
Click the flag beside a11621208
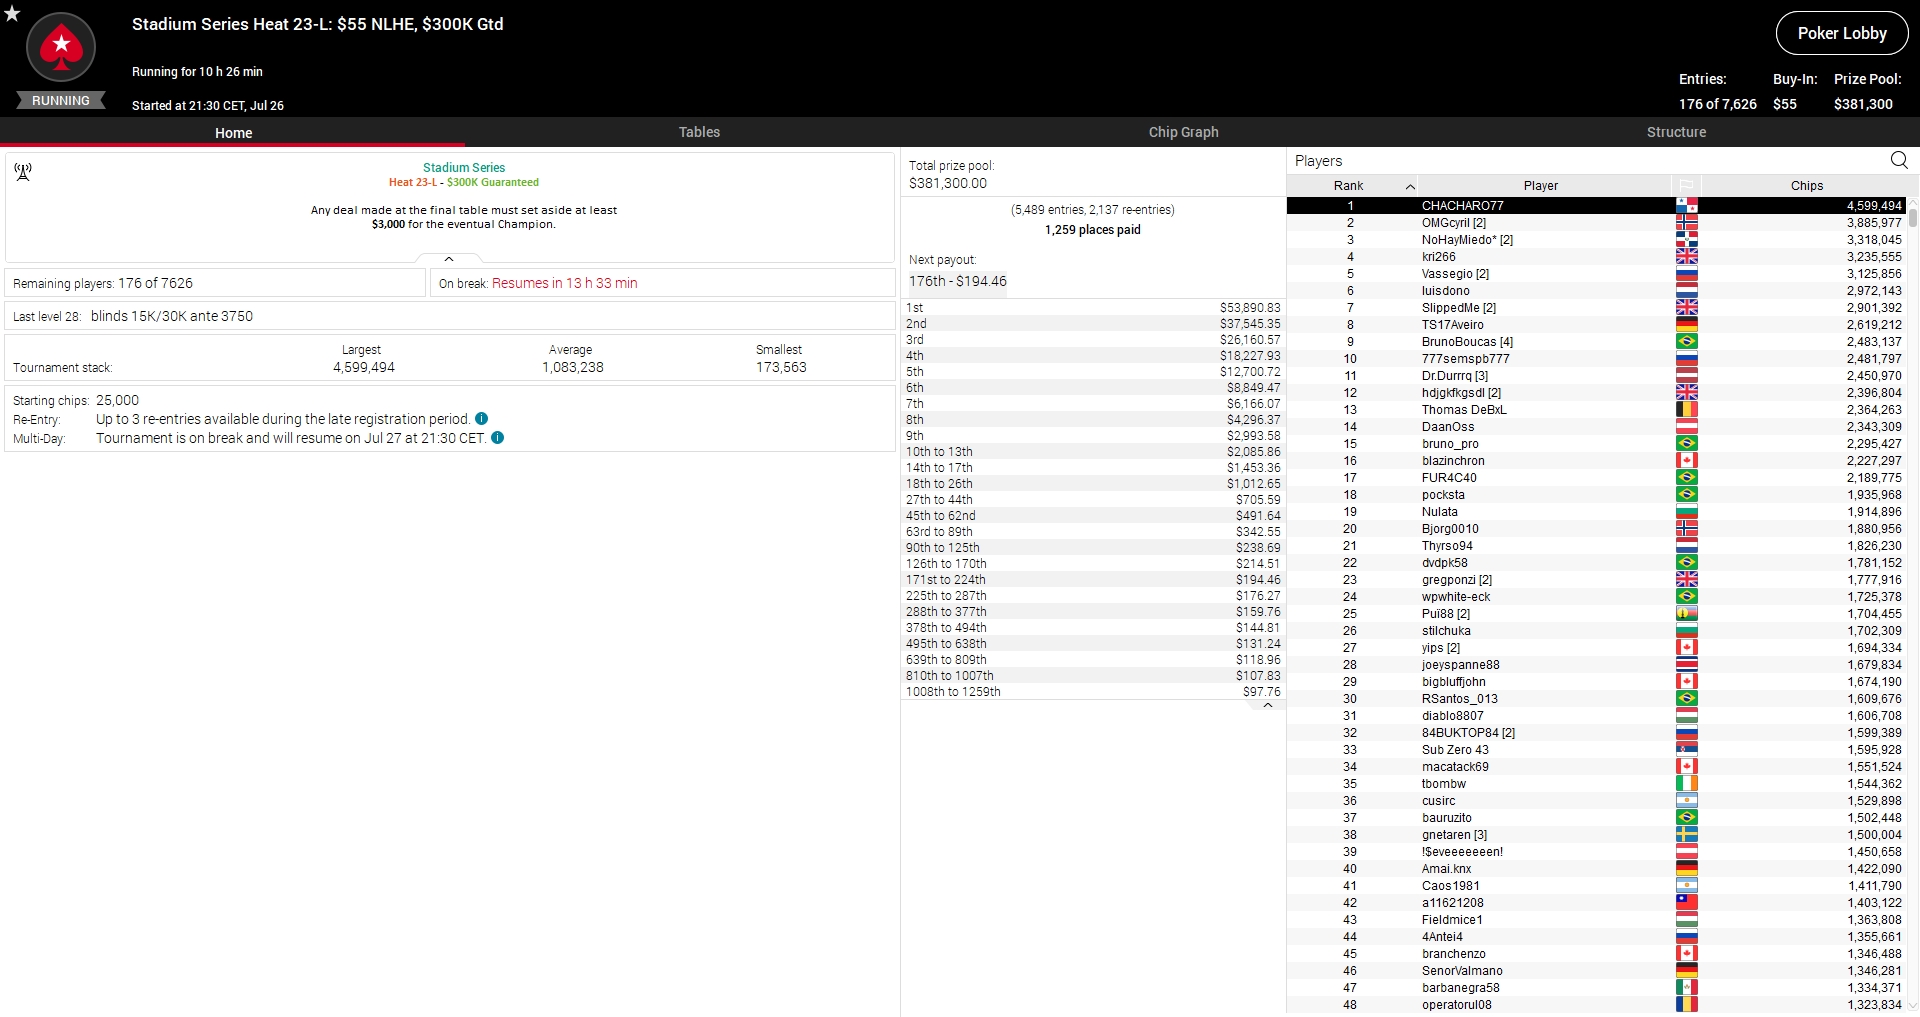[1687, 903]
